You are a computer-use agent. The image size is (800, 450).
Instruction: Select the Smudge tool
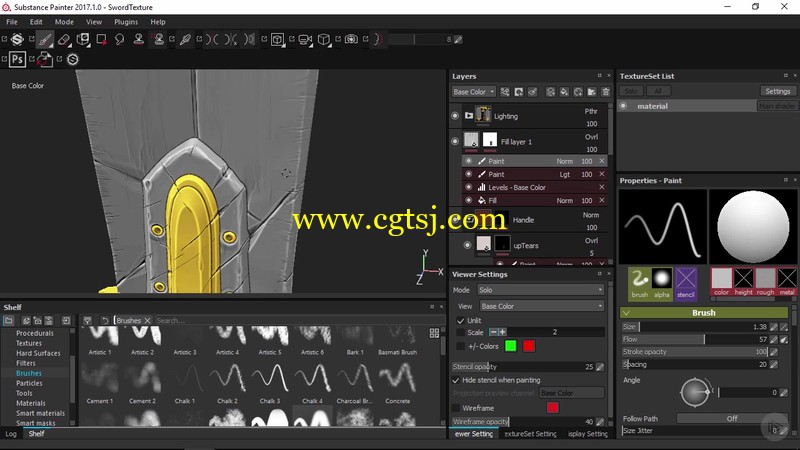119,39
